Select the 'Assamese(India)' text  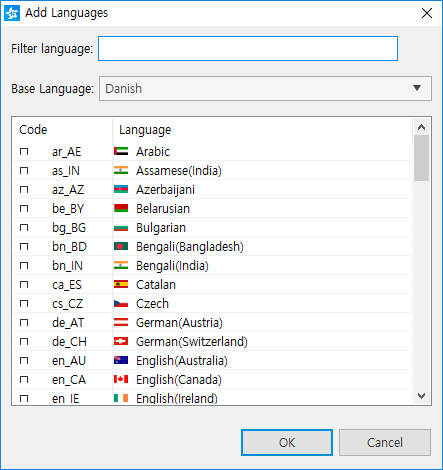179,171
